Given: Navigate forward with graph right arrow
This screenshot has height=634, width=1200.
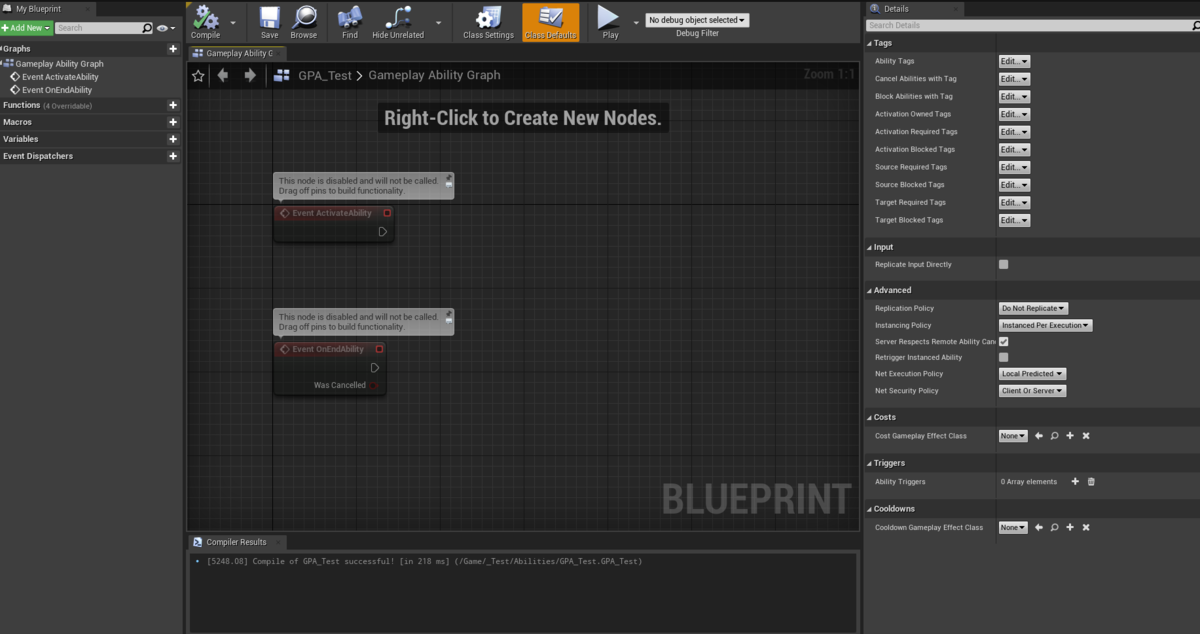Looking at the screenshot, I should tap(250, 75).
